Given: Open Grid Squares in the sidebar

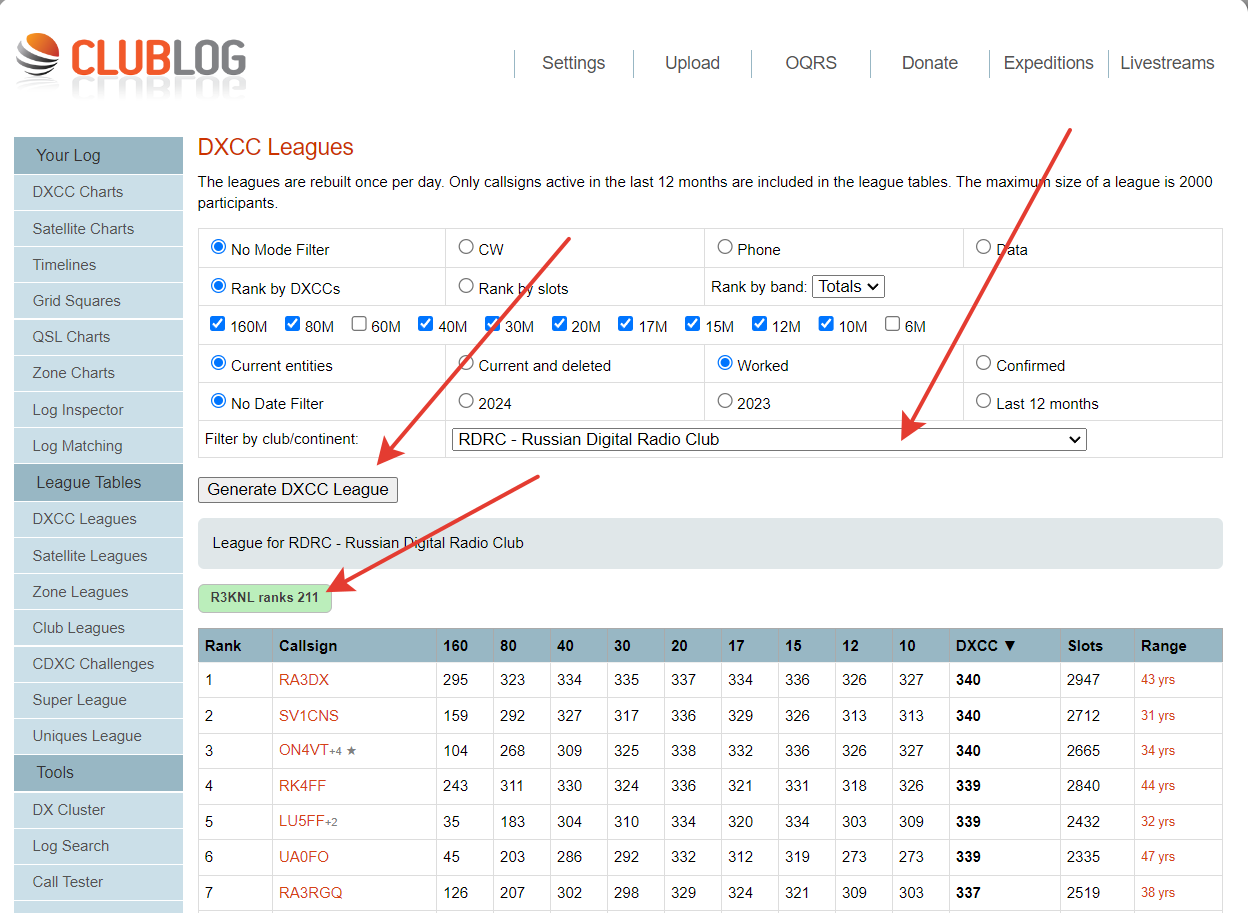Looking at the screenshot, I should (x=98, y=301).
